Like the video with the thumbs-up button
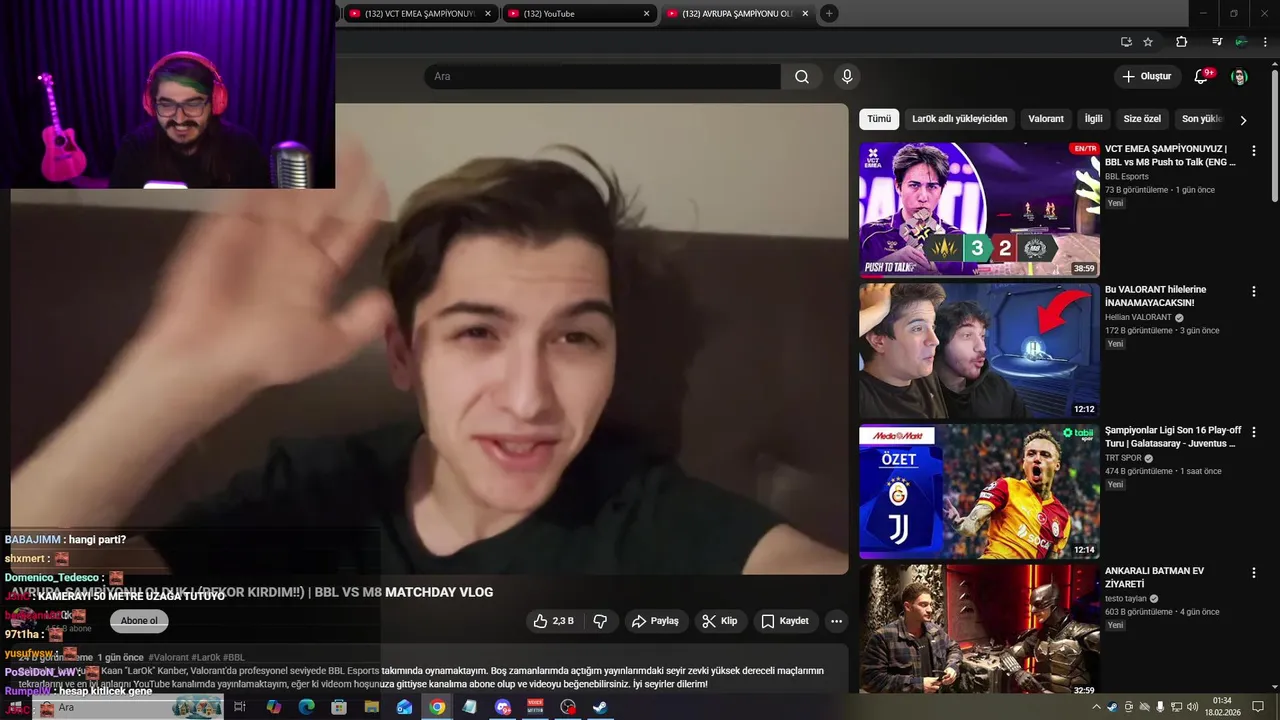The image size is (1280, 720). [x=554, y=621]
